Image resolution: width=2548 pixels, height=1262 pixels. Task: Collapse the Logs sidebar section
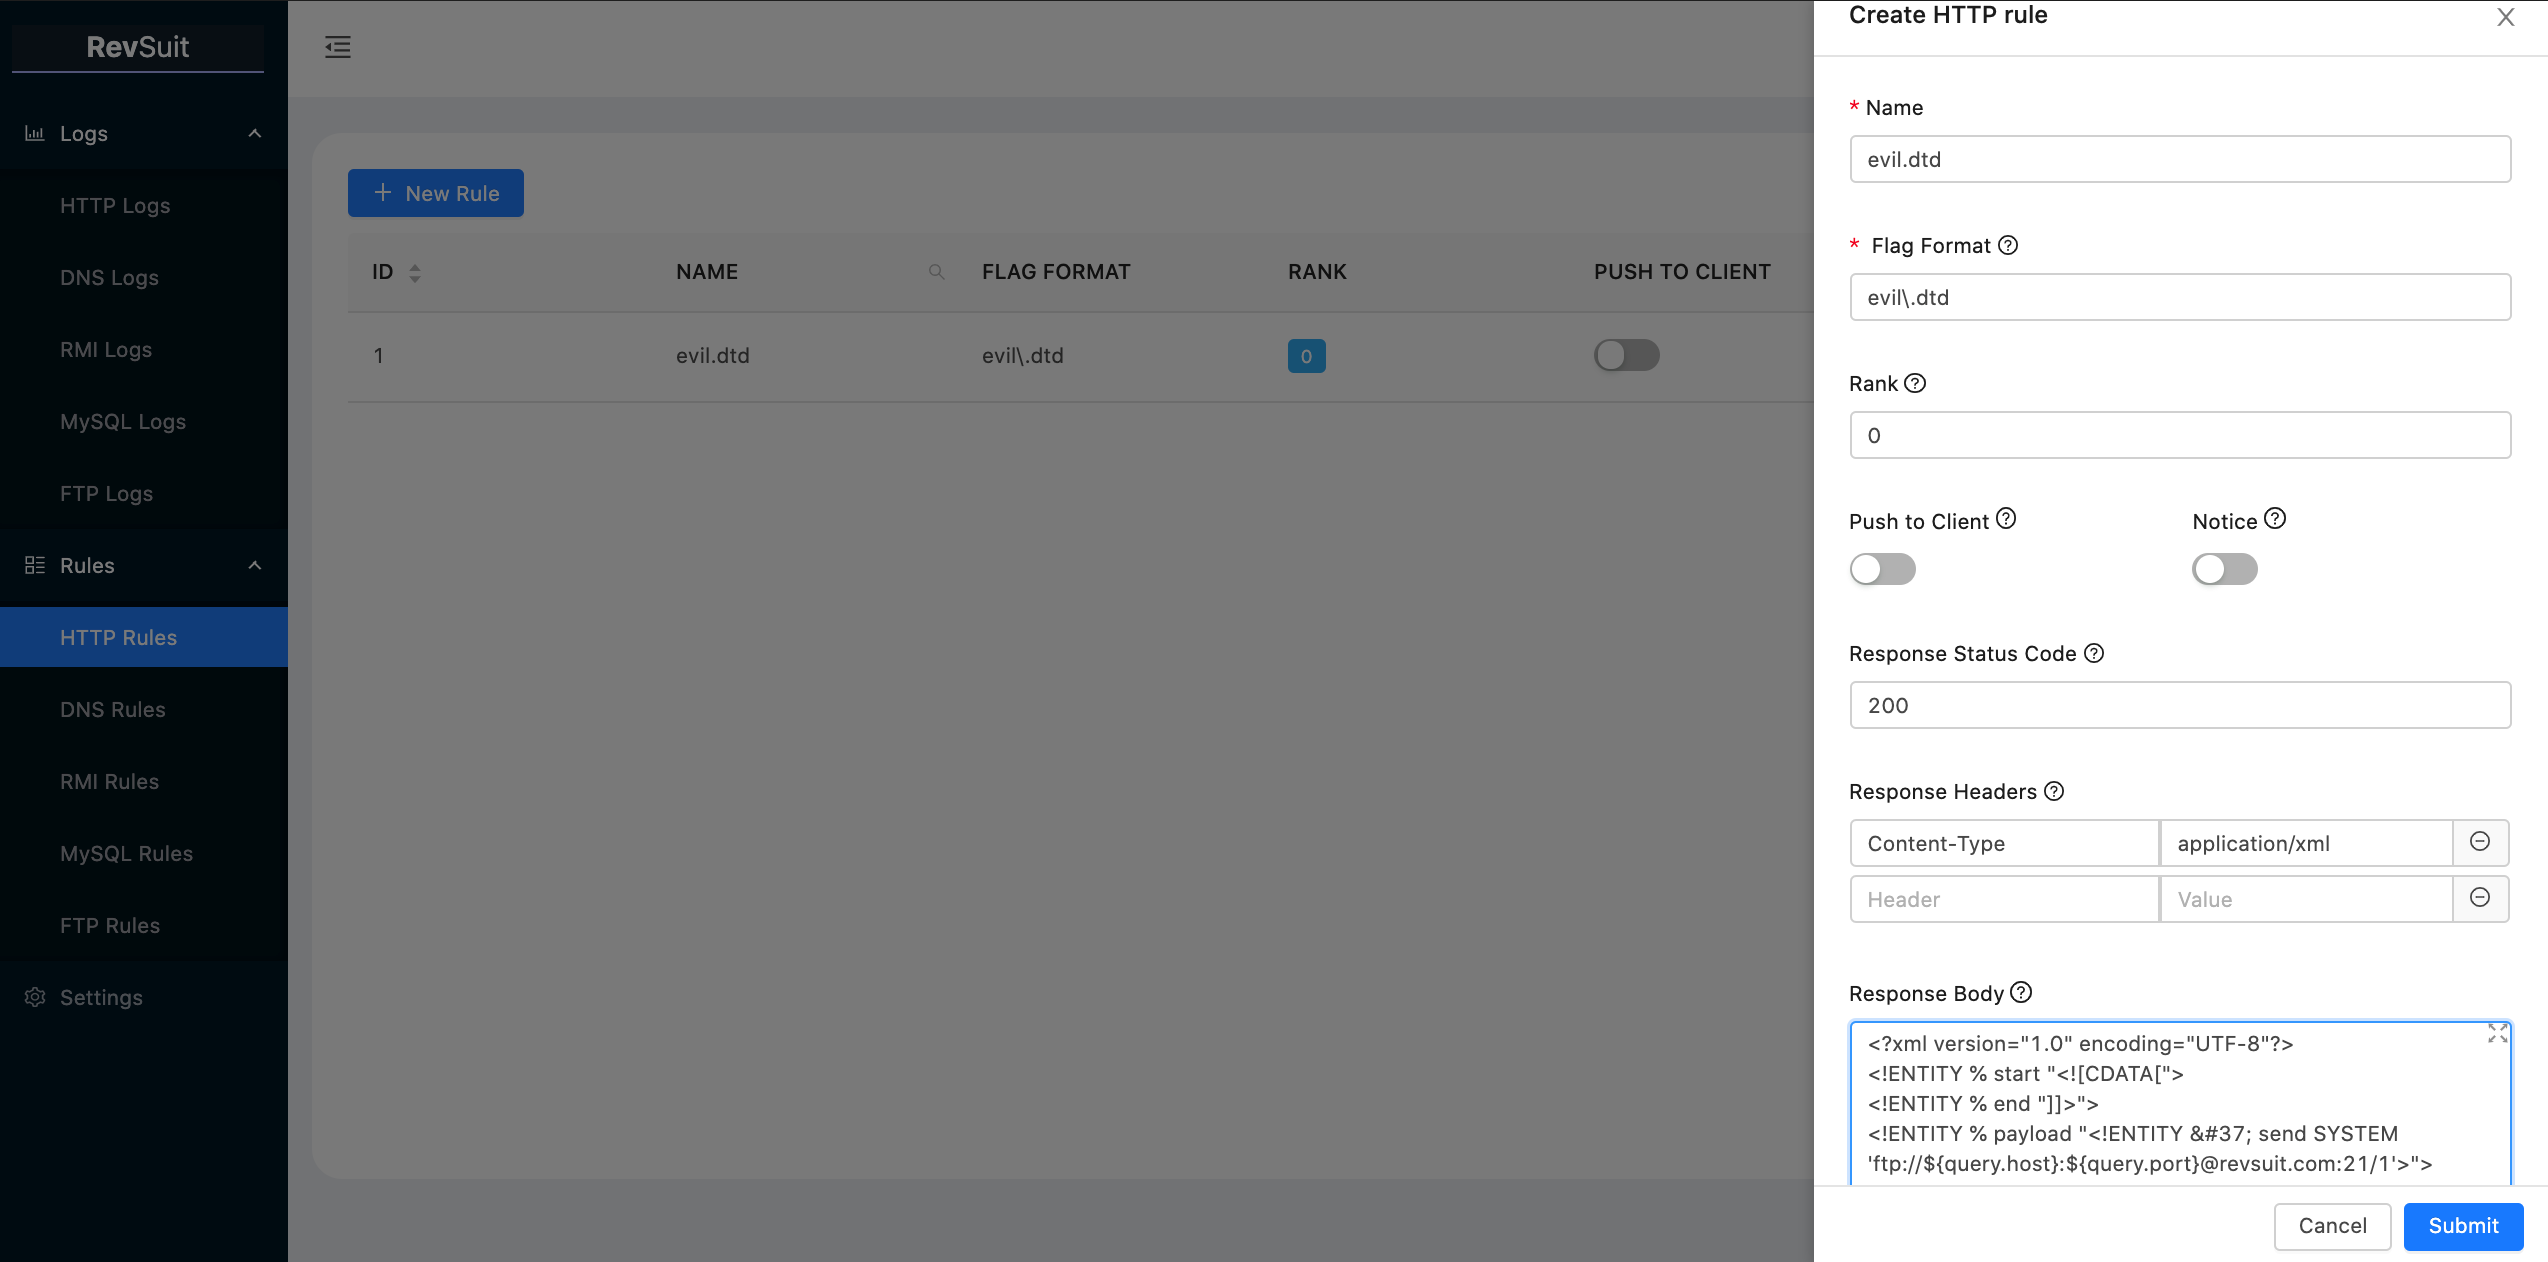click(x=255, y=133)
